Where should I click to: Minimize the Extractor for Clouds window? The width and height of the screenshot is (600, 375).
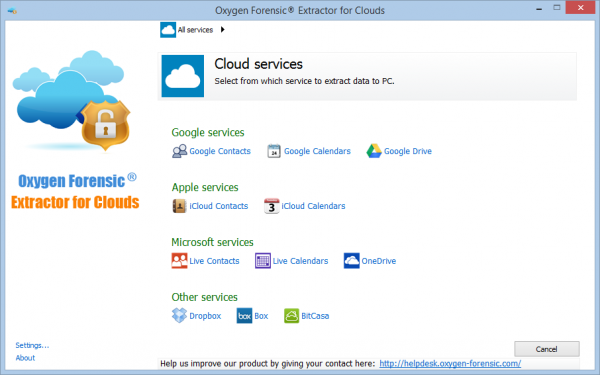coord(539,8)
